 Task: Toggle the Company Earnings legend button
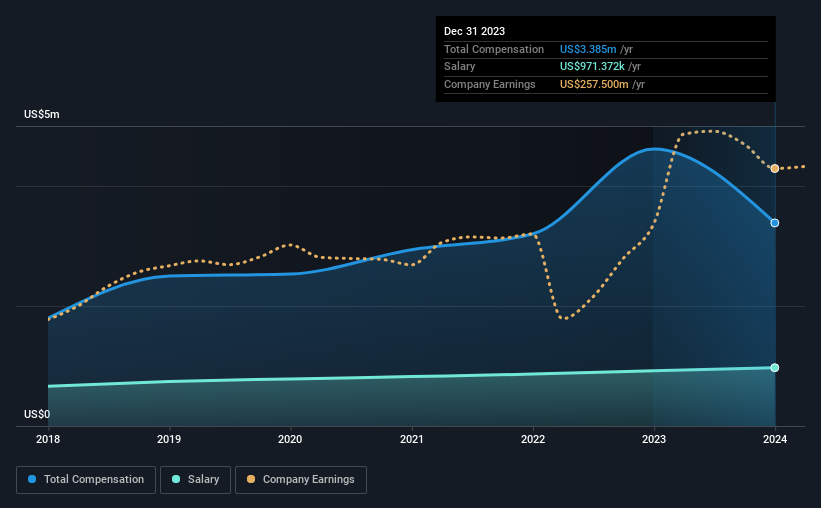tap(301, 480)
